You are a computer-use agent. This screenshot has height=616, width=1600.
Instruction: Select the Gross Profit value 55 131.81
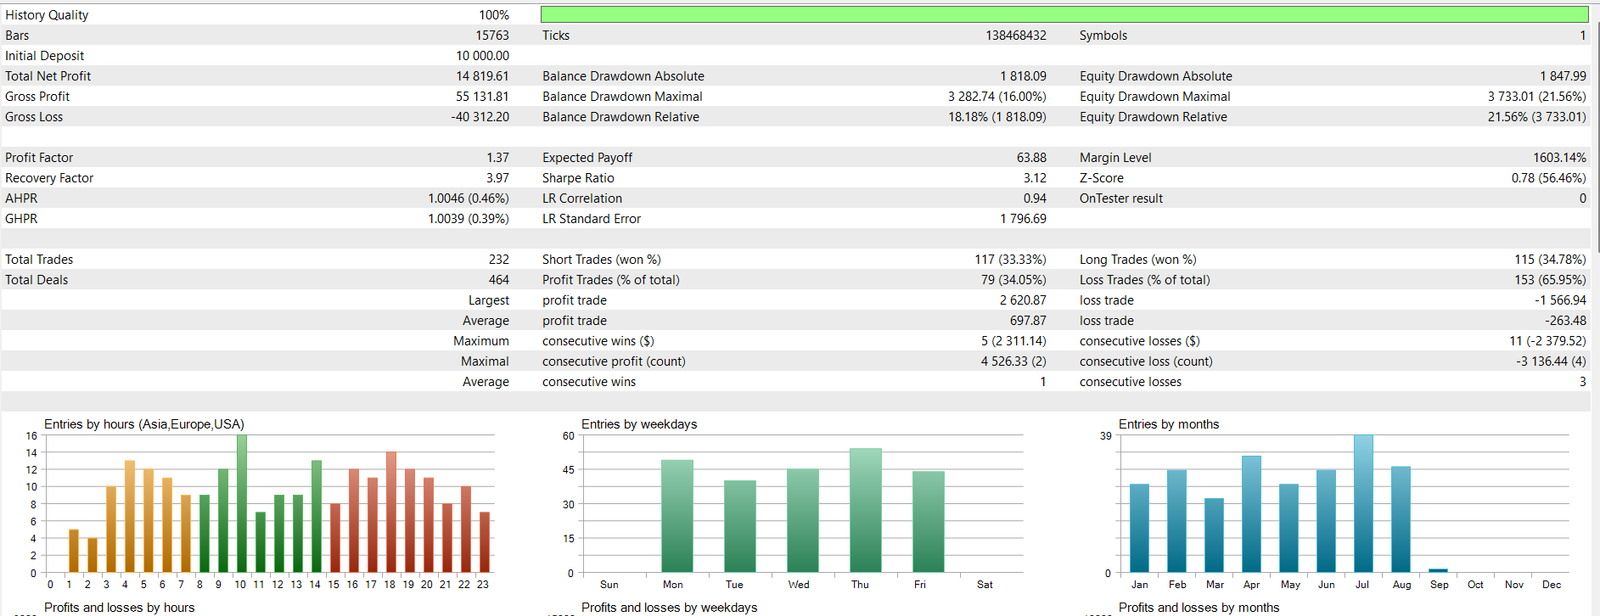point(483,97)
